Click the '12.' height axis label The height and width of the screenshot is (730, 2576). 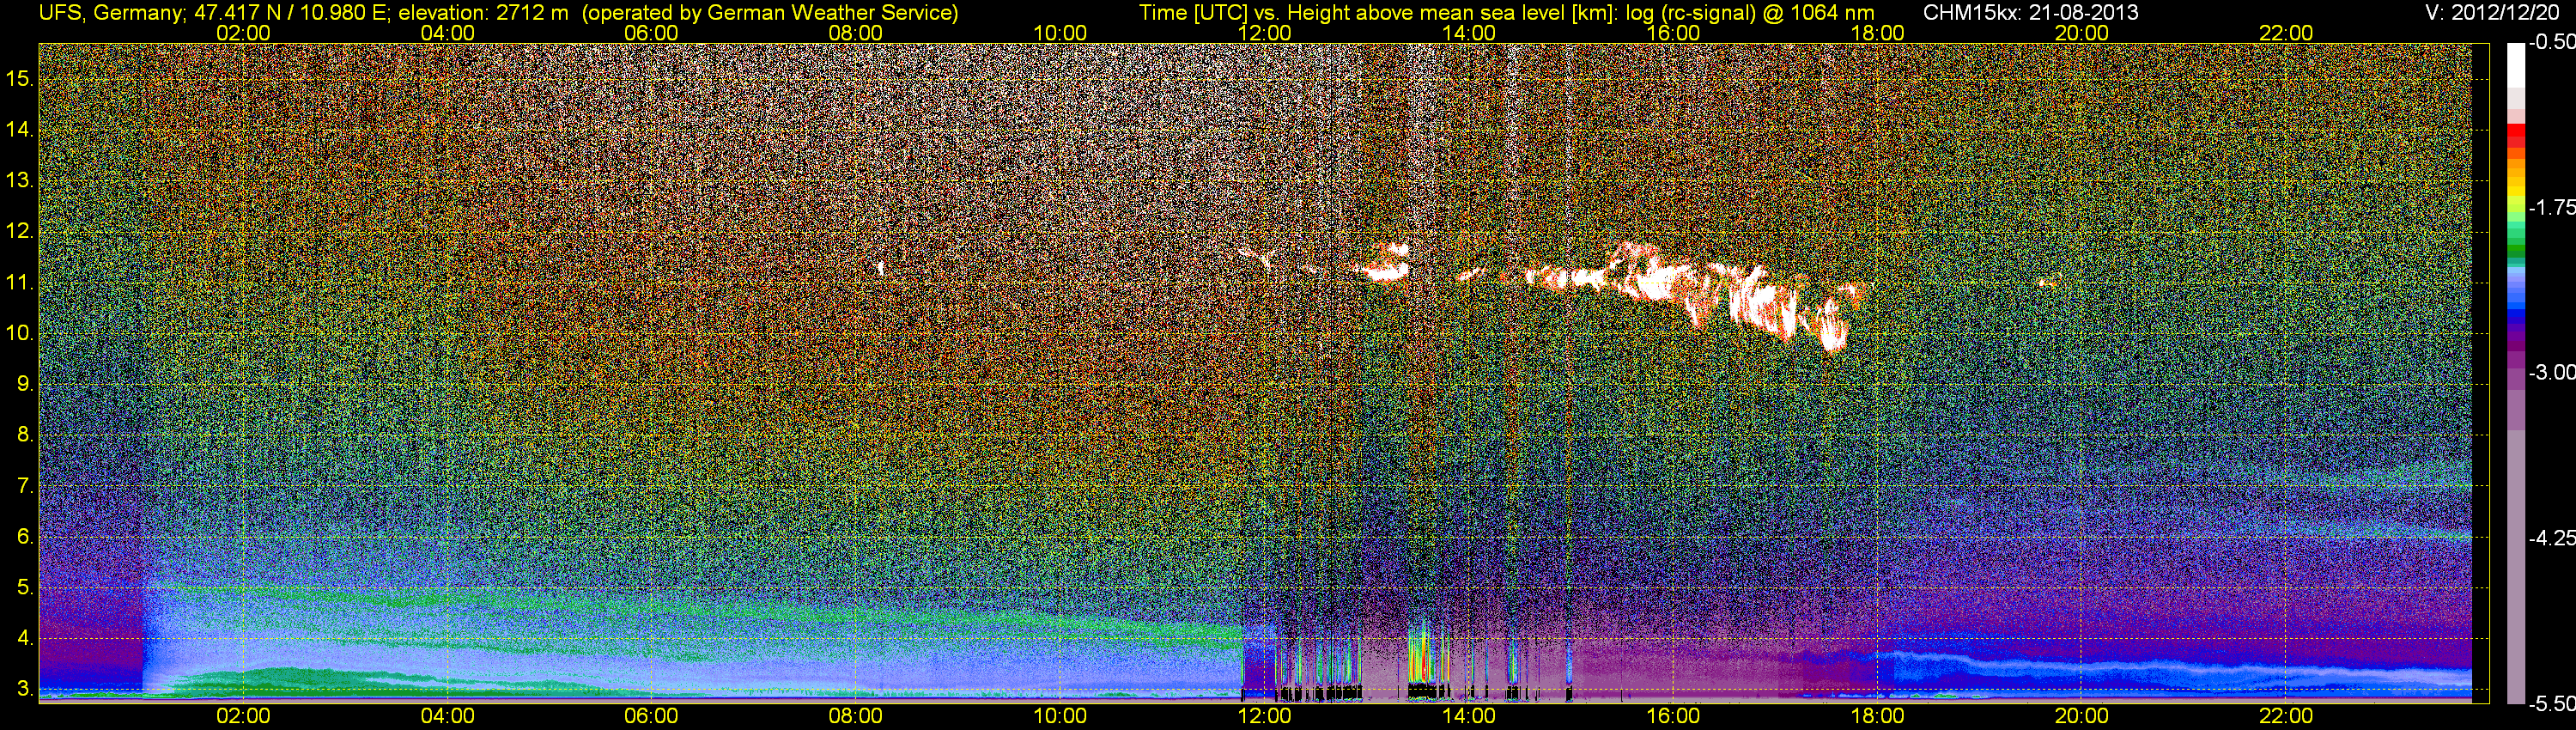point(20,231)
